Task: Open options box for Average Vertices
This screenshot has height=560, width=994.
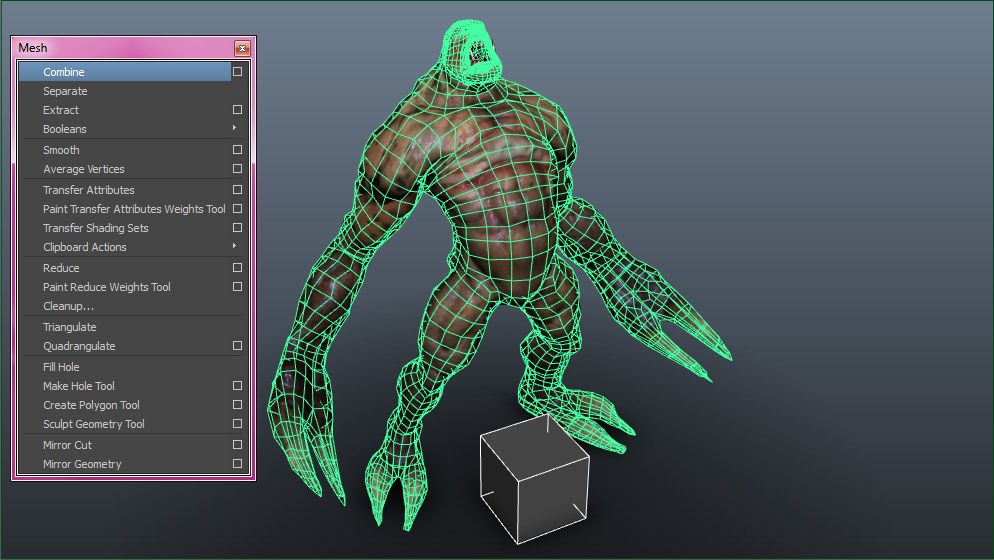Action: 237,169
